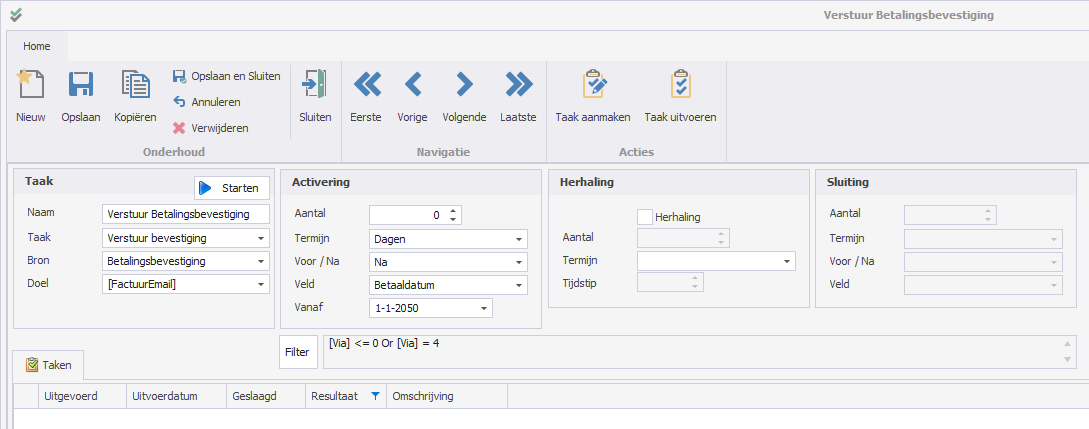Open the Sluiting Veld dropdown
1089x429 pixels.
point(1054,285)
